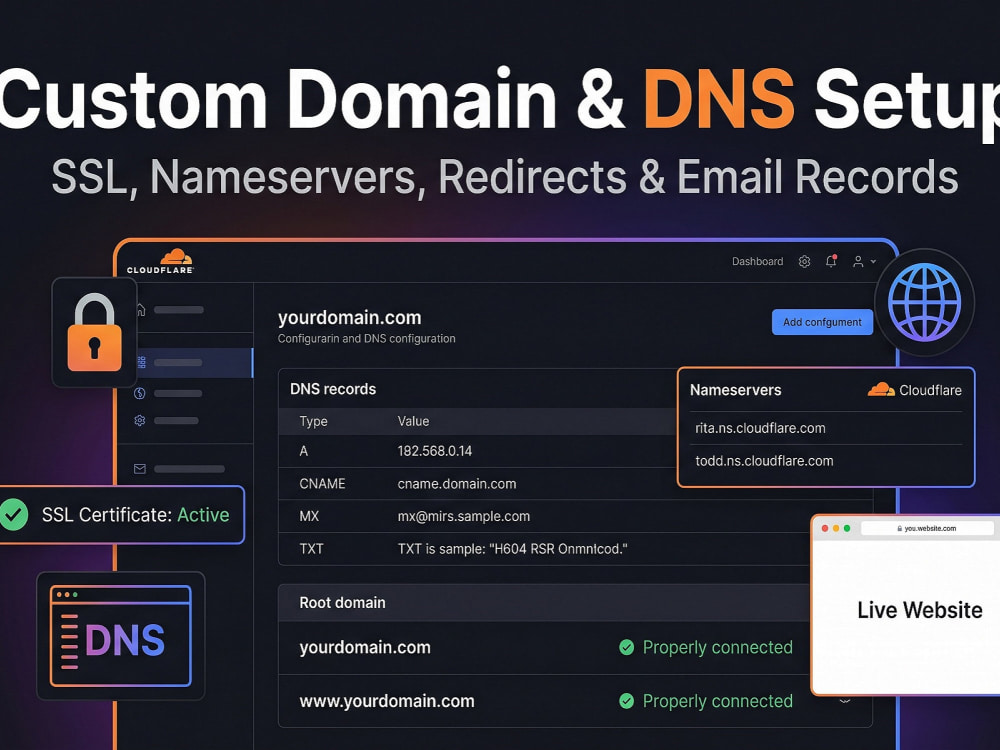Image resolution: width=1000 pixels, height=750 pixels.
Task: Click the blue globe icon
Action: (x=925, y=302)
